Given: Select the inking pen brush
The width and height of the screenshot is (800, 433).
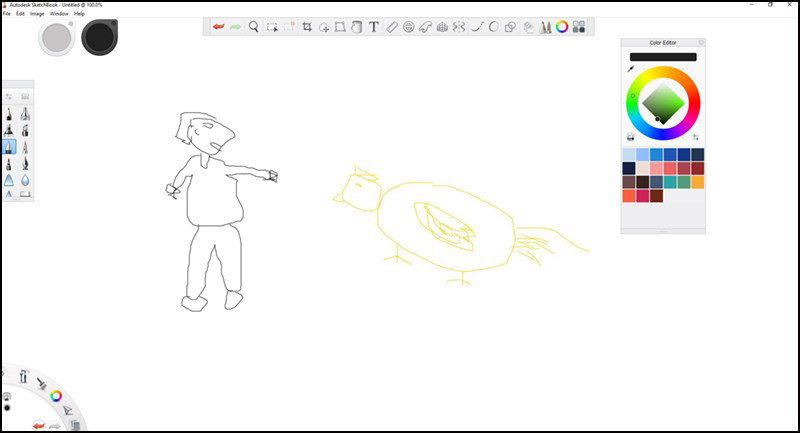Looking at the screenshot, I should point(25,164).
